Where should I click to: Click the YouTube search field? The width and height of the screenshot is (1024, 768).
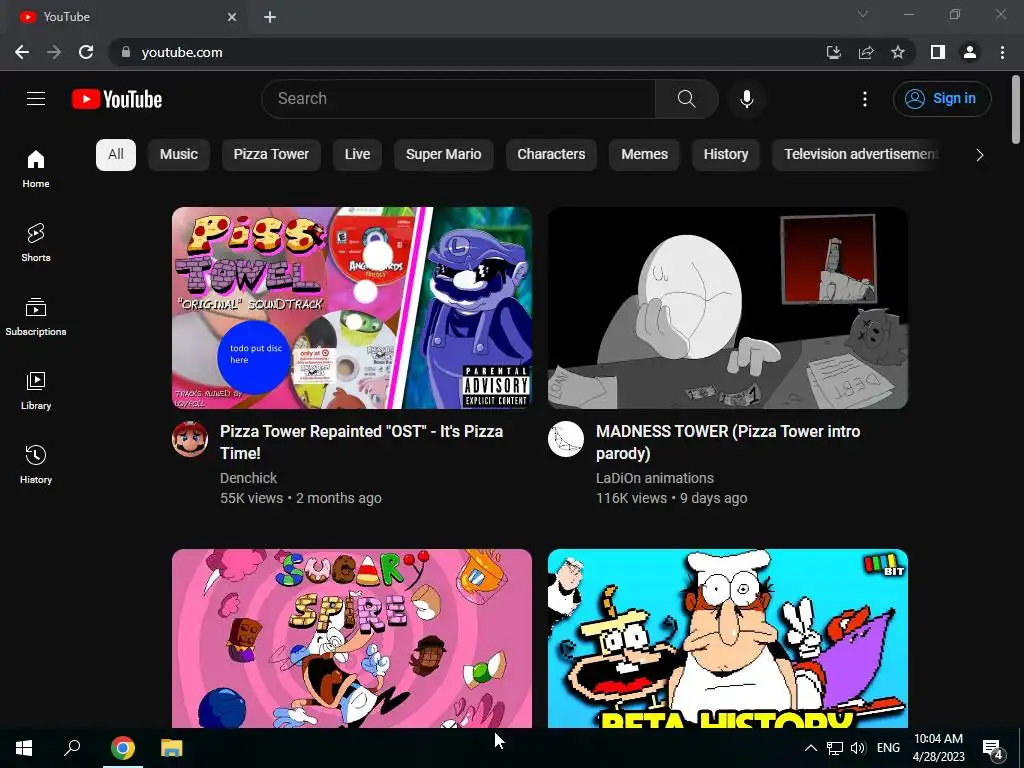[458, 99]
